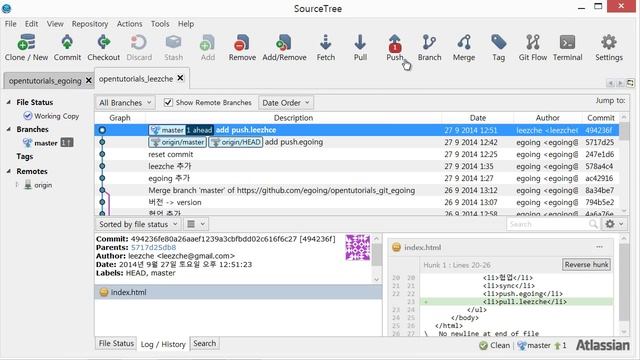Open the File menu
The image size is (640, 360).
coord(11,24)
